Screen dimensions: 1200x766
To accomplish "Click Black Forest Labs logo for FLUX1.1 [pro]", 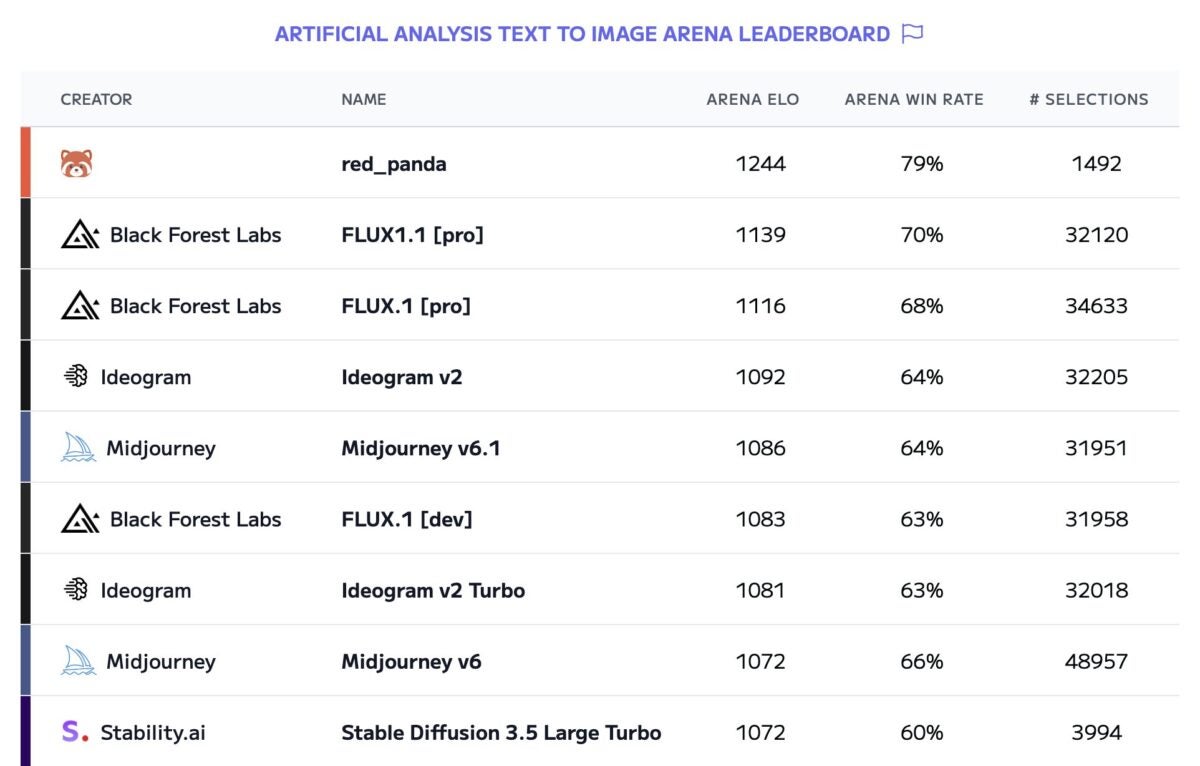I will click(x=80, y=235).
